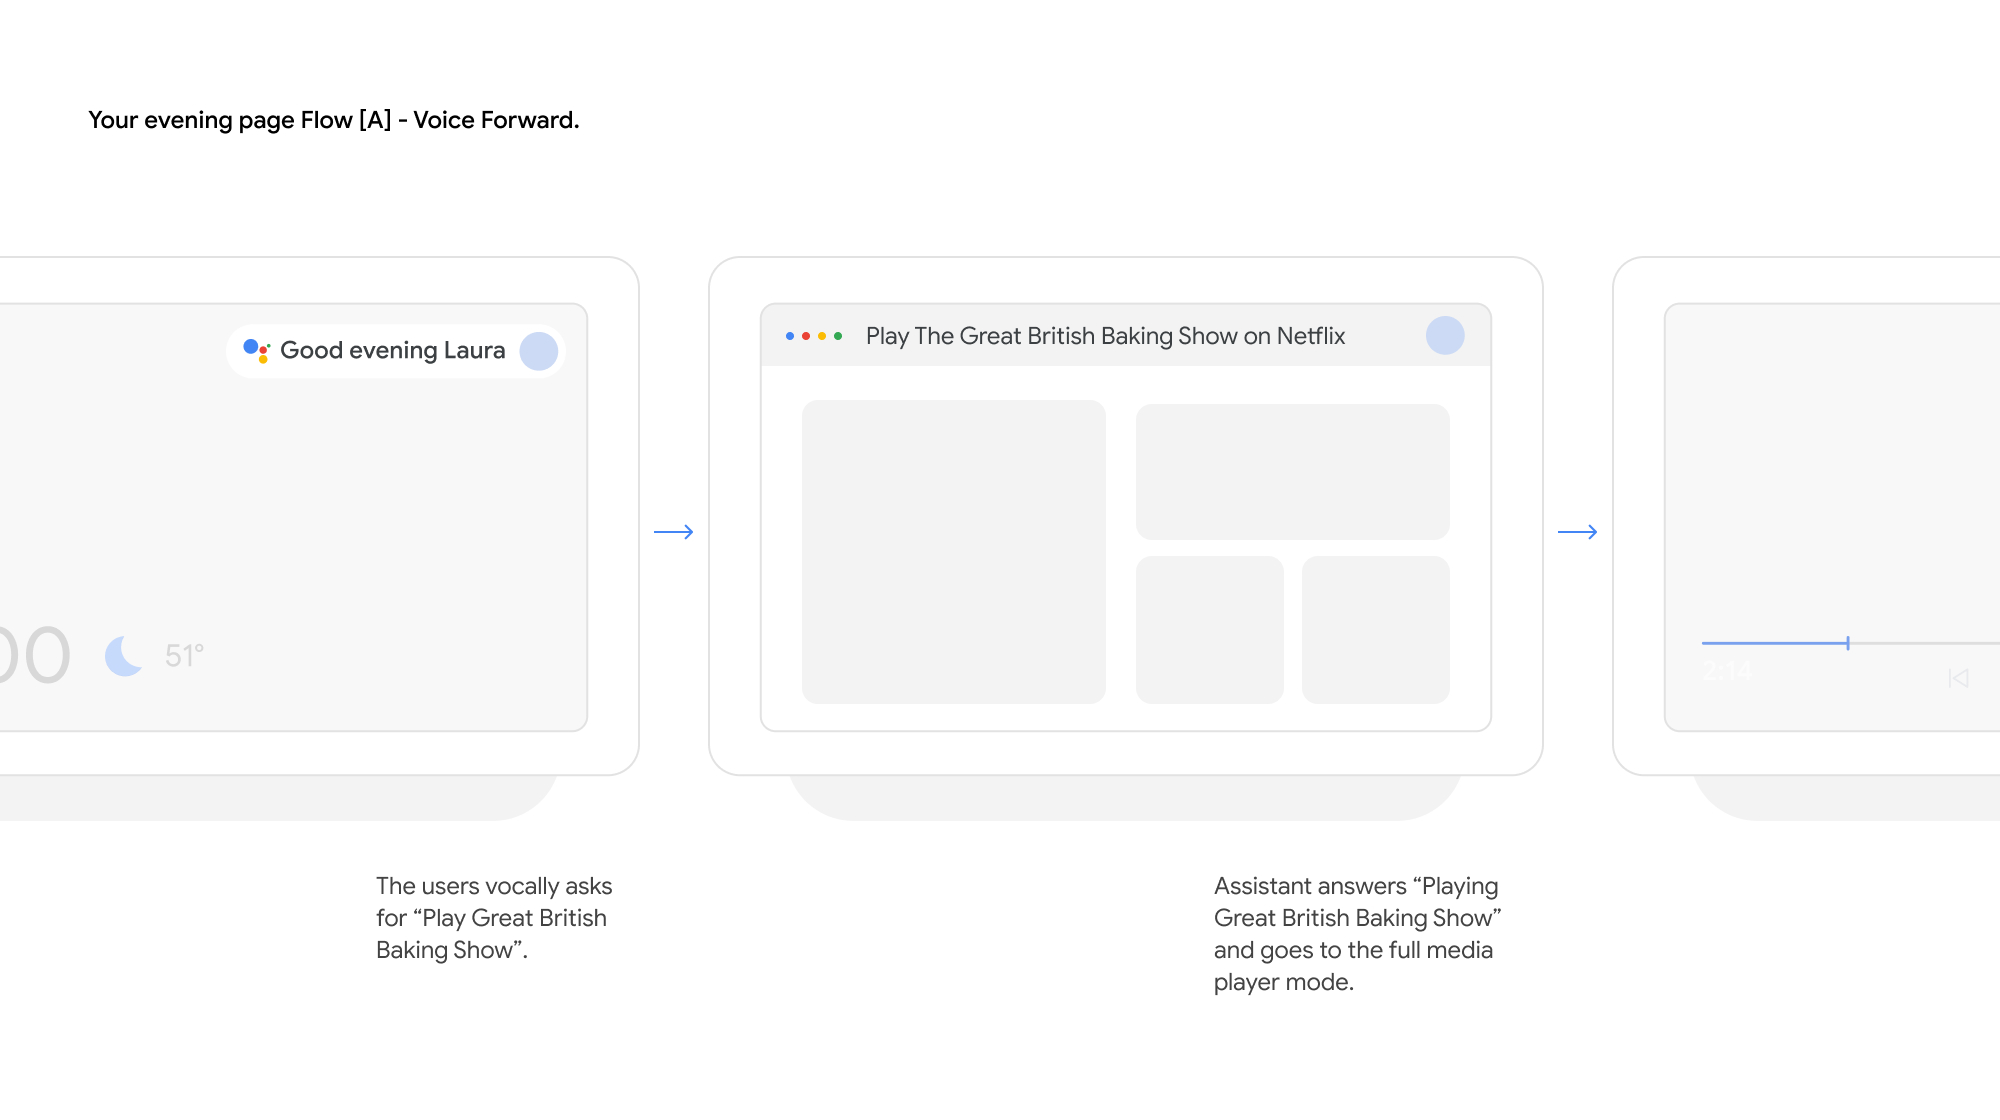Click the 'Your evening page Flow [A]' title

pos(334,120)
